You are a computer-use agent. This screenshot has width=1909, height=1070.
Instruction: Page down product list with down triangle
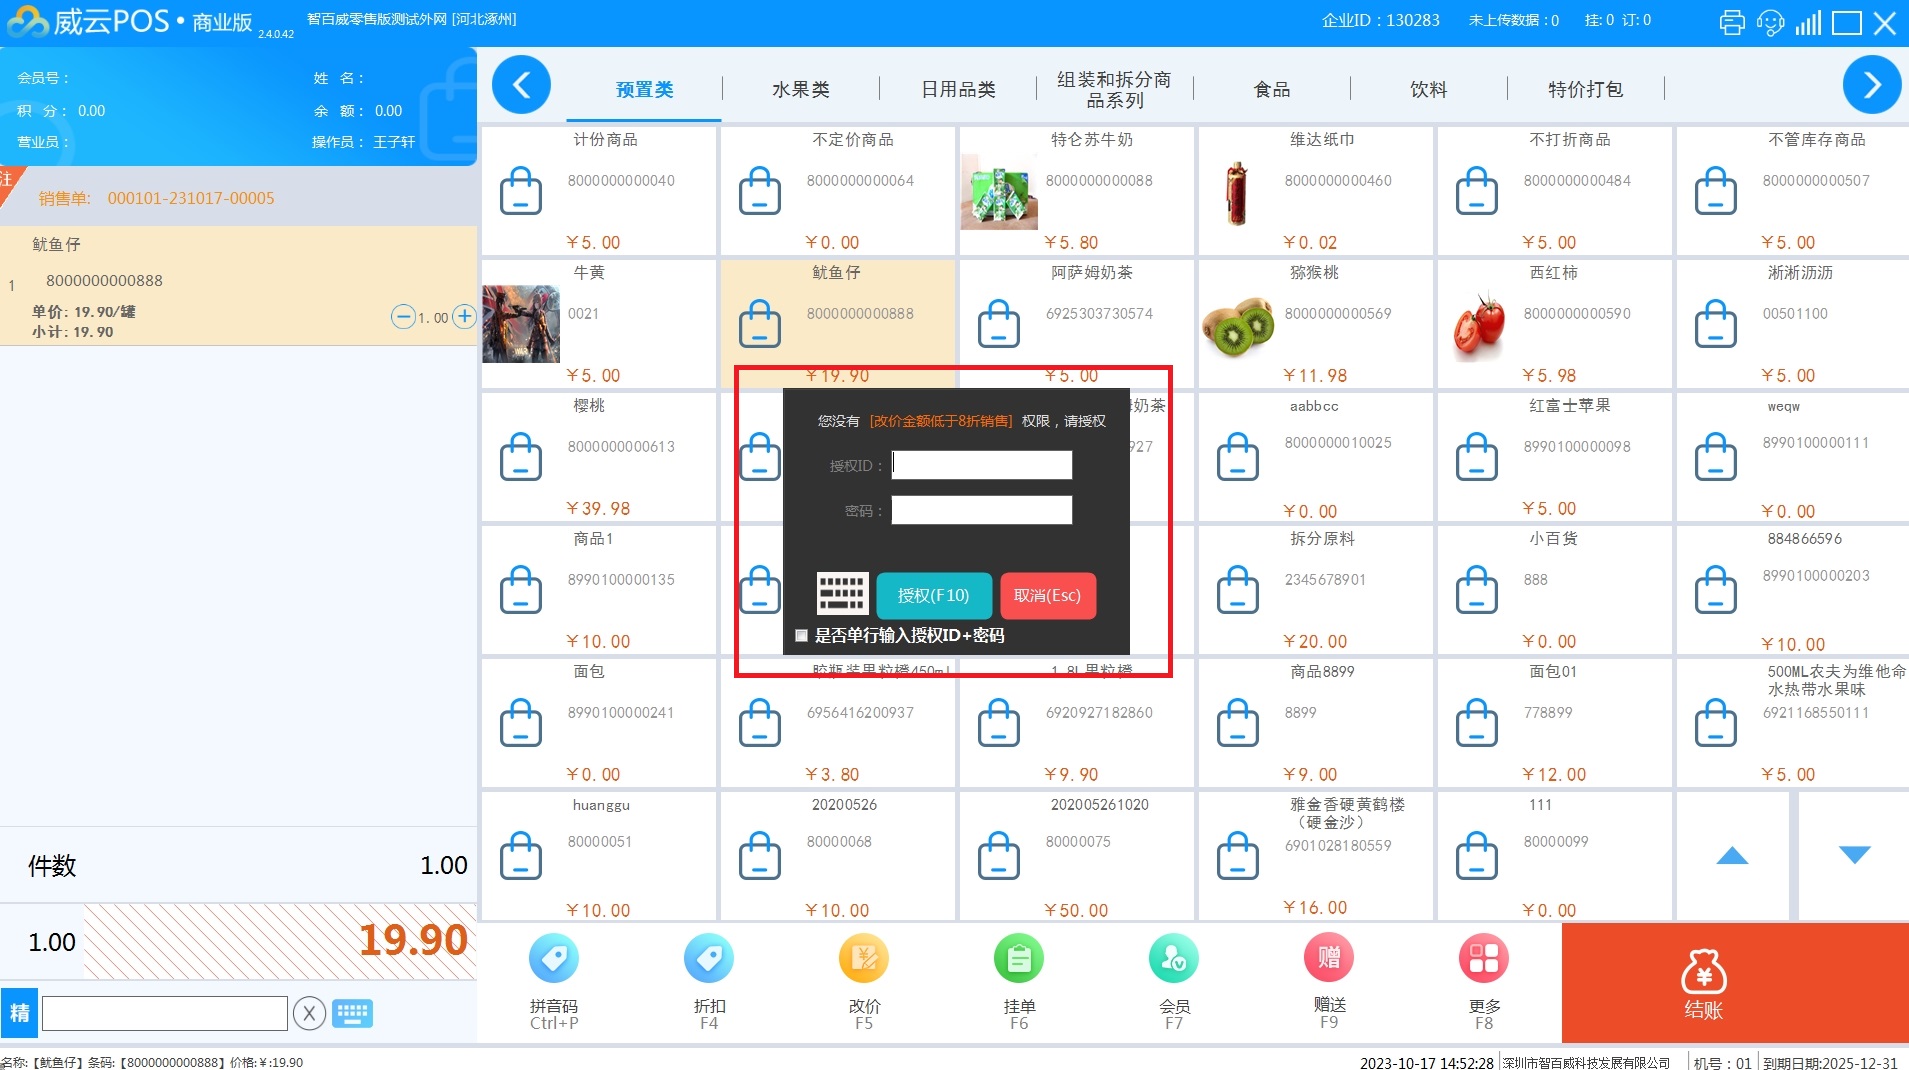(1853, 855)
